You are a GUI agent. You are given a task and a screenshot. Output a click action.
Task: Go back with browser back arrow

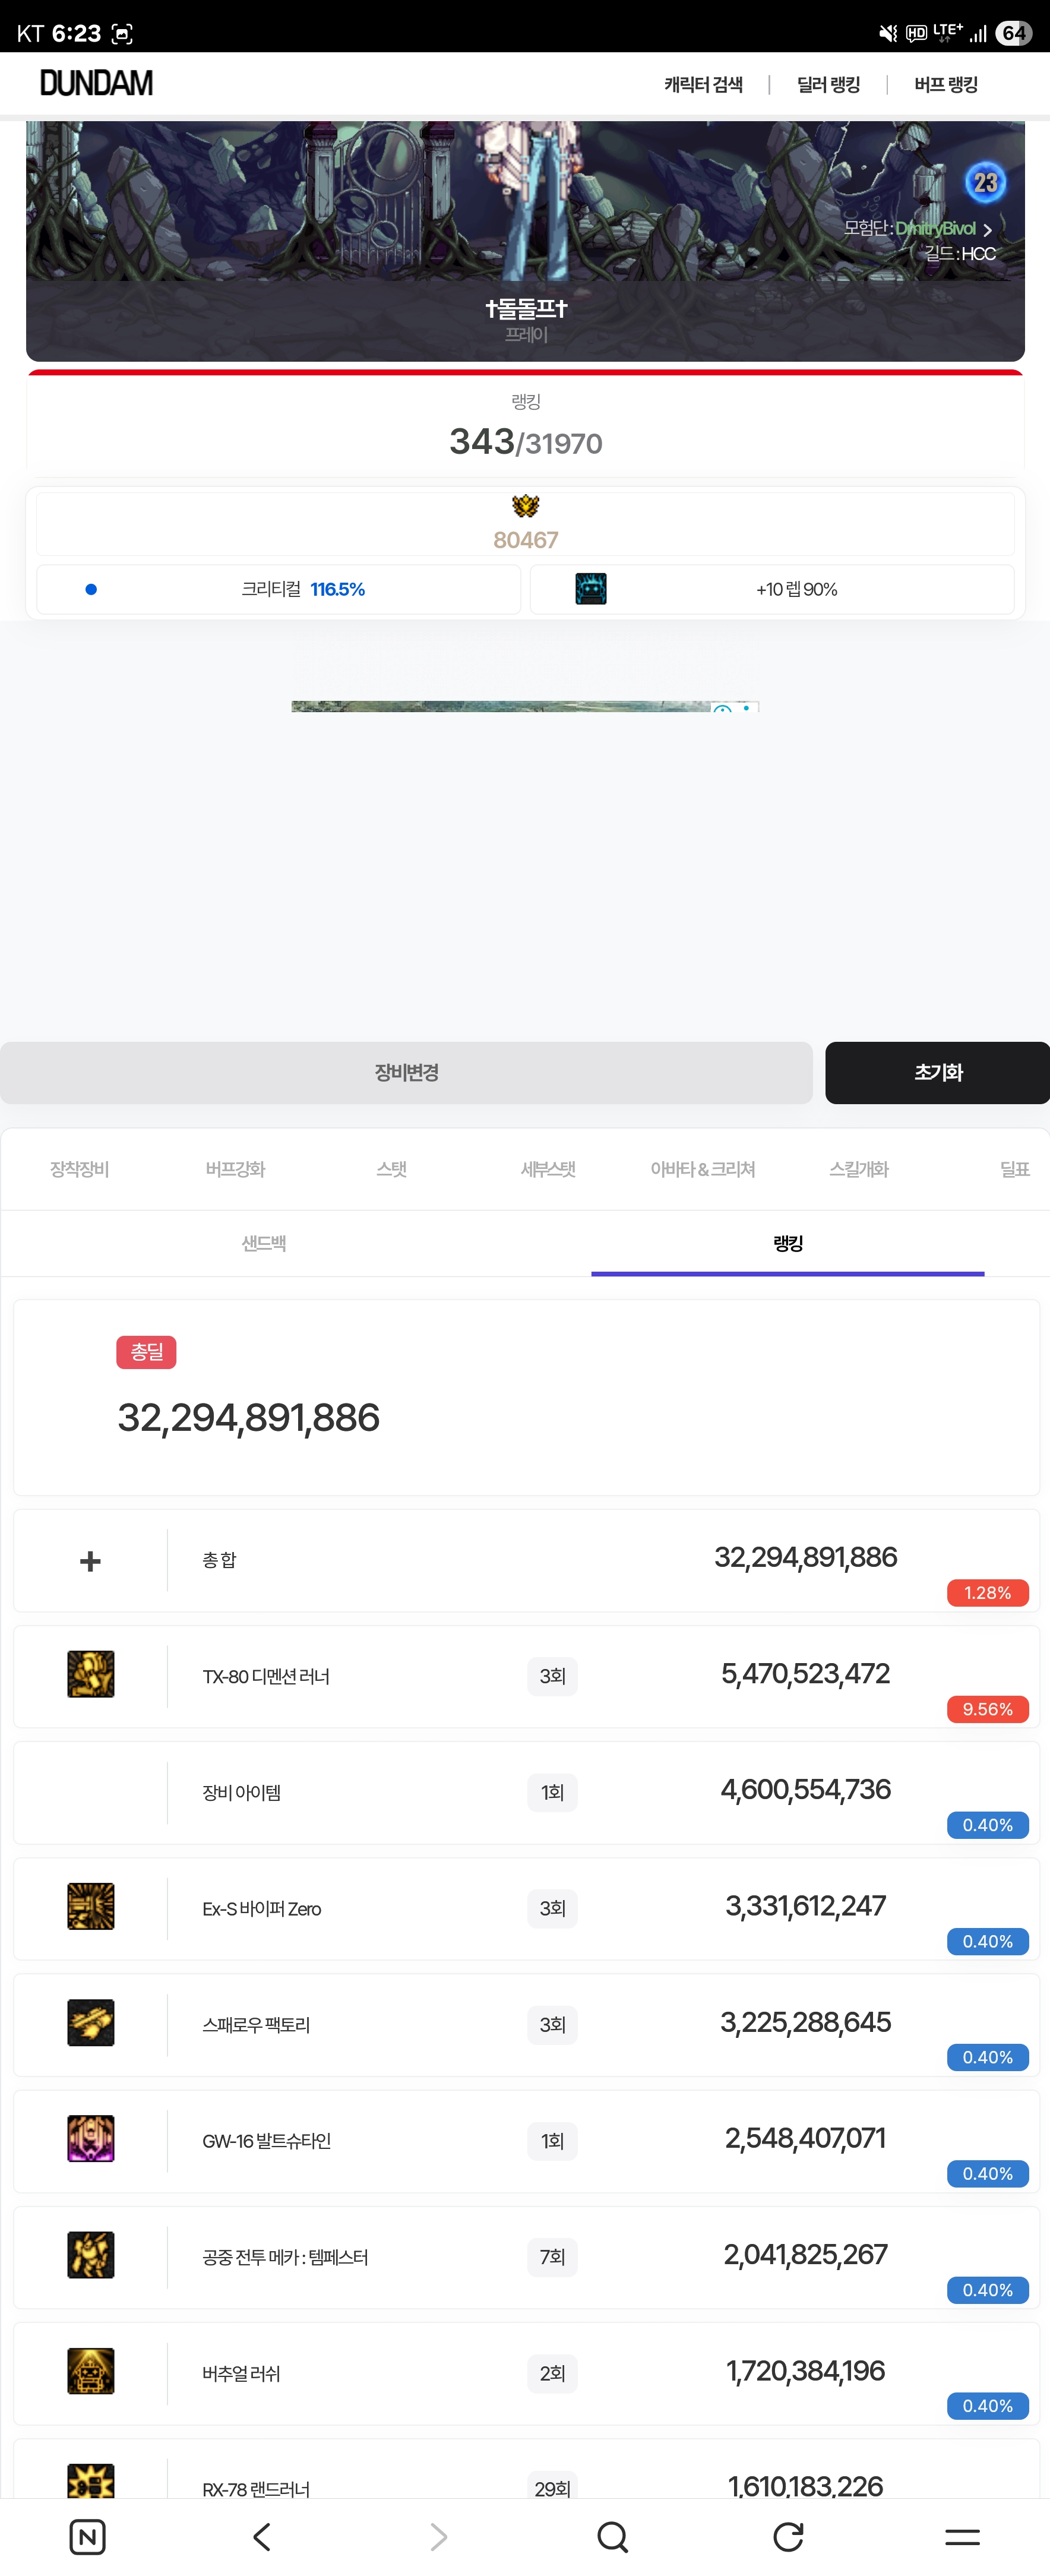[262, 2537]
